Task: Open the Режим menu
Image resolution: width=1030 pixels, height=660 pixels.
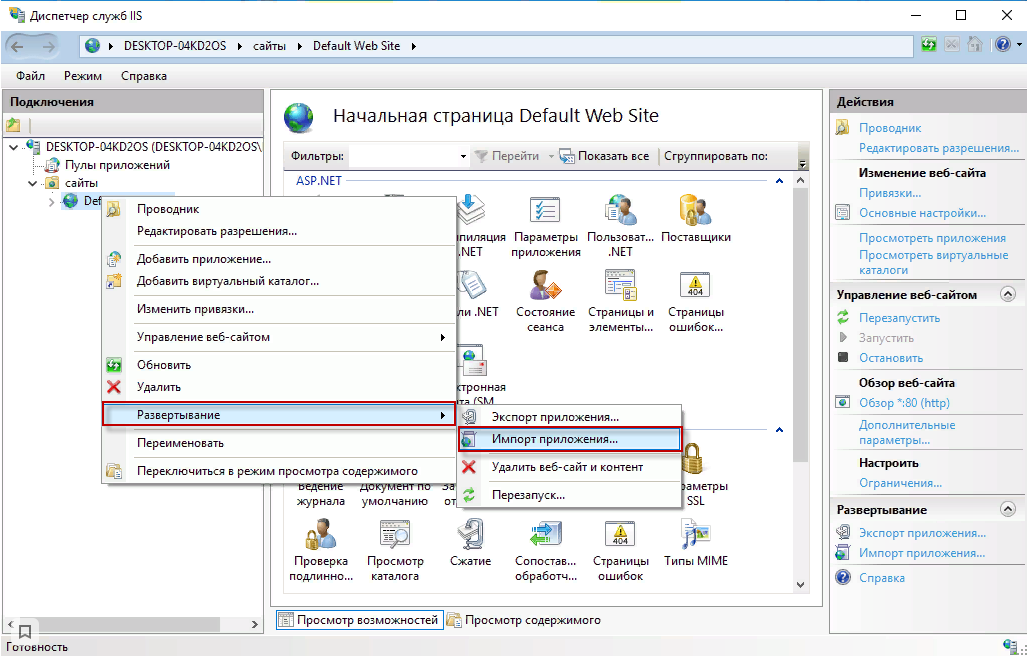Action: 83,76
